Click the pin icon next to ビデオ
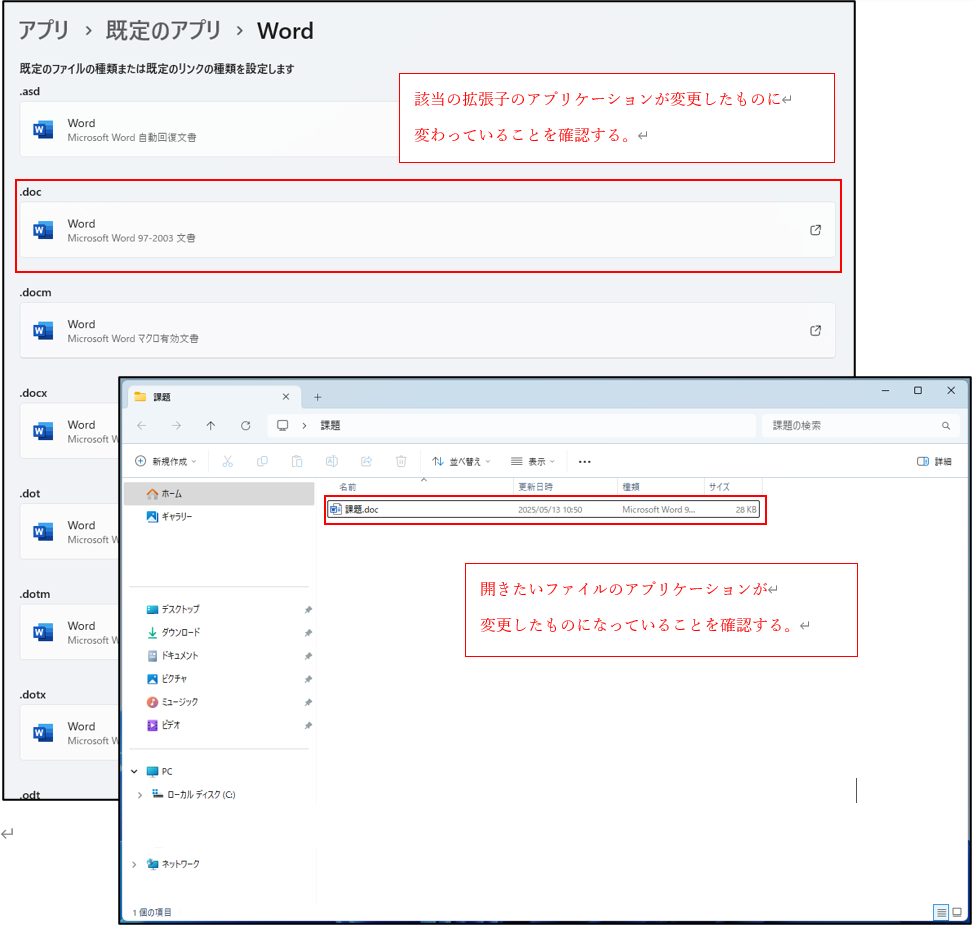Viewport: 974px width, 928px height. coord(308,726)
